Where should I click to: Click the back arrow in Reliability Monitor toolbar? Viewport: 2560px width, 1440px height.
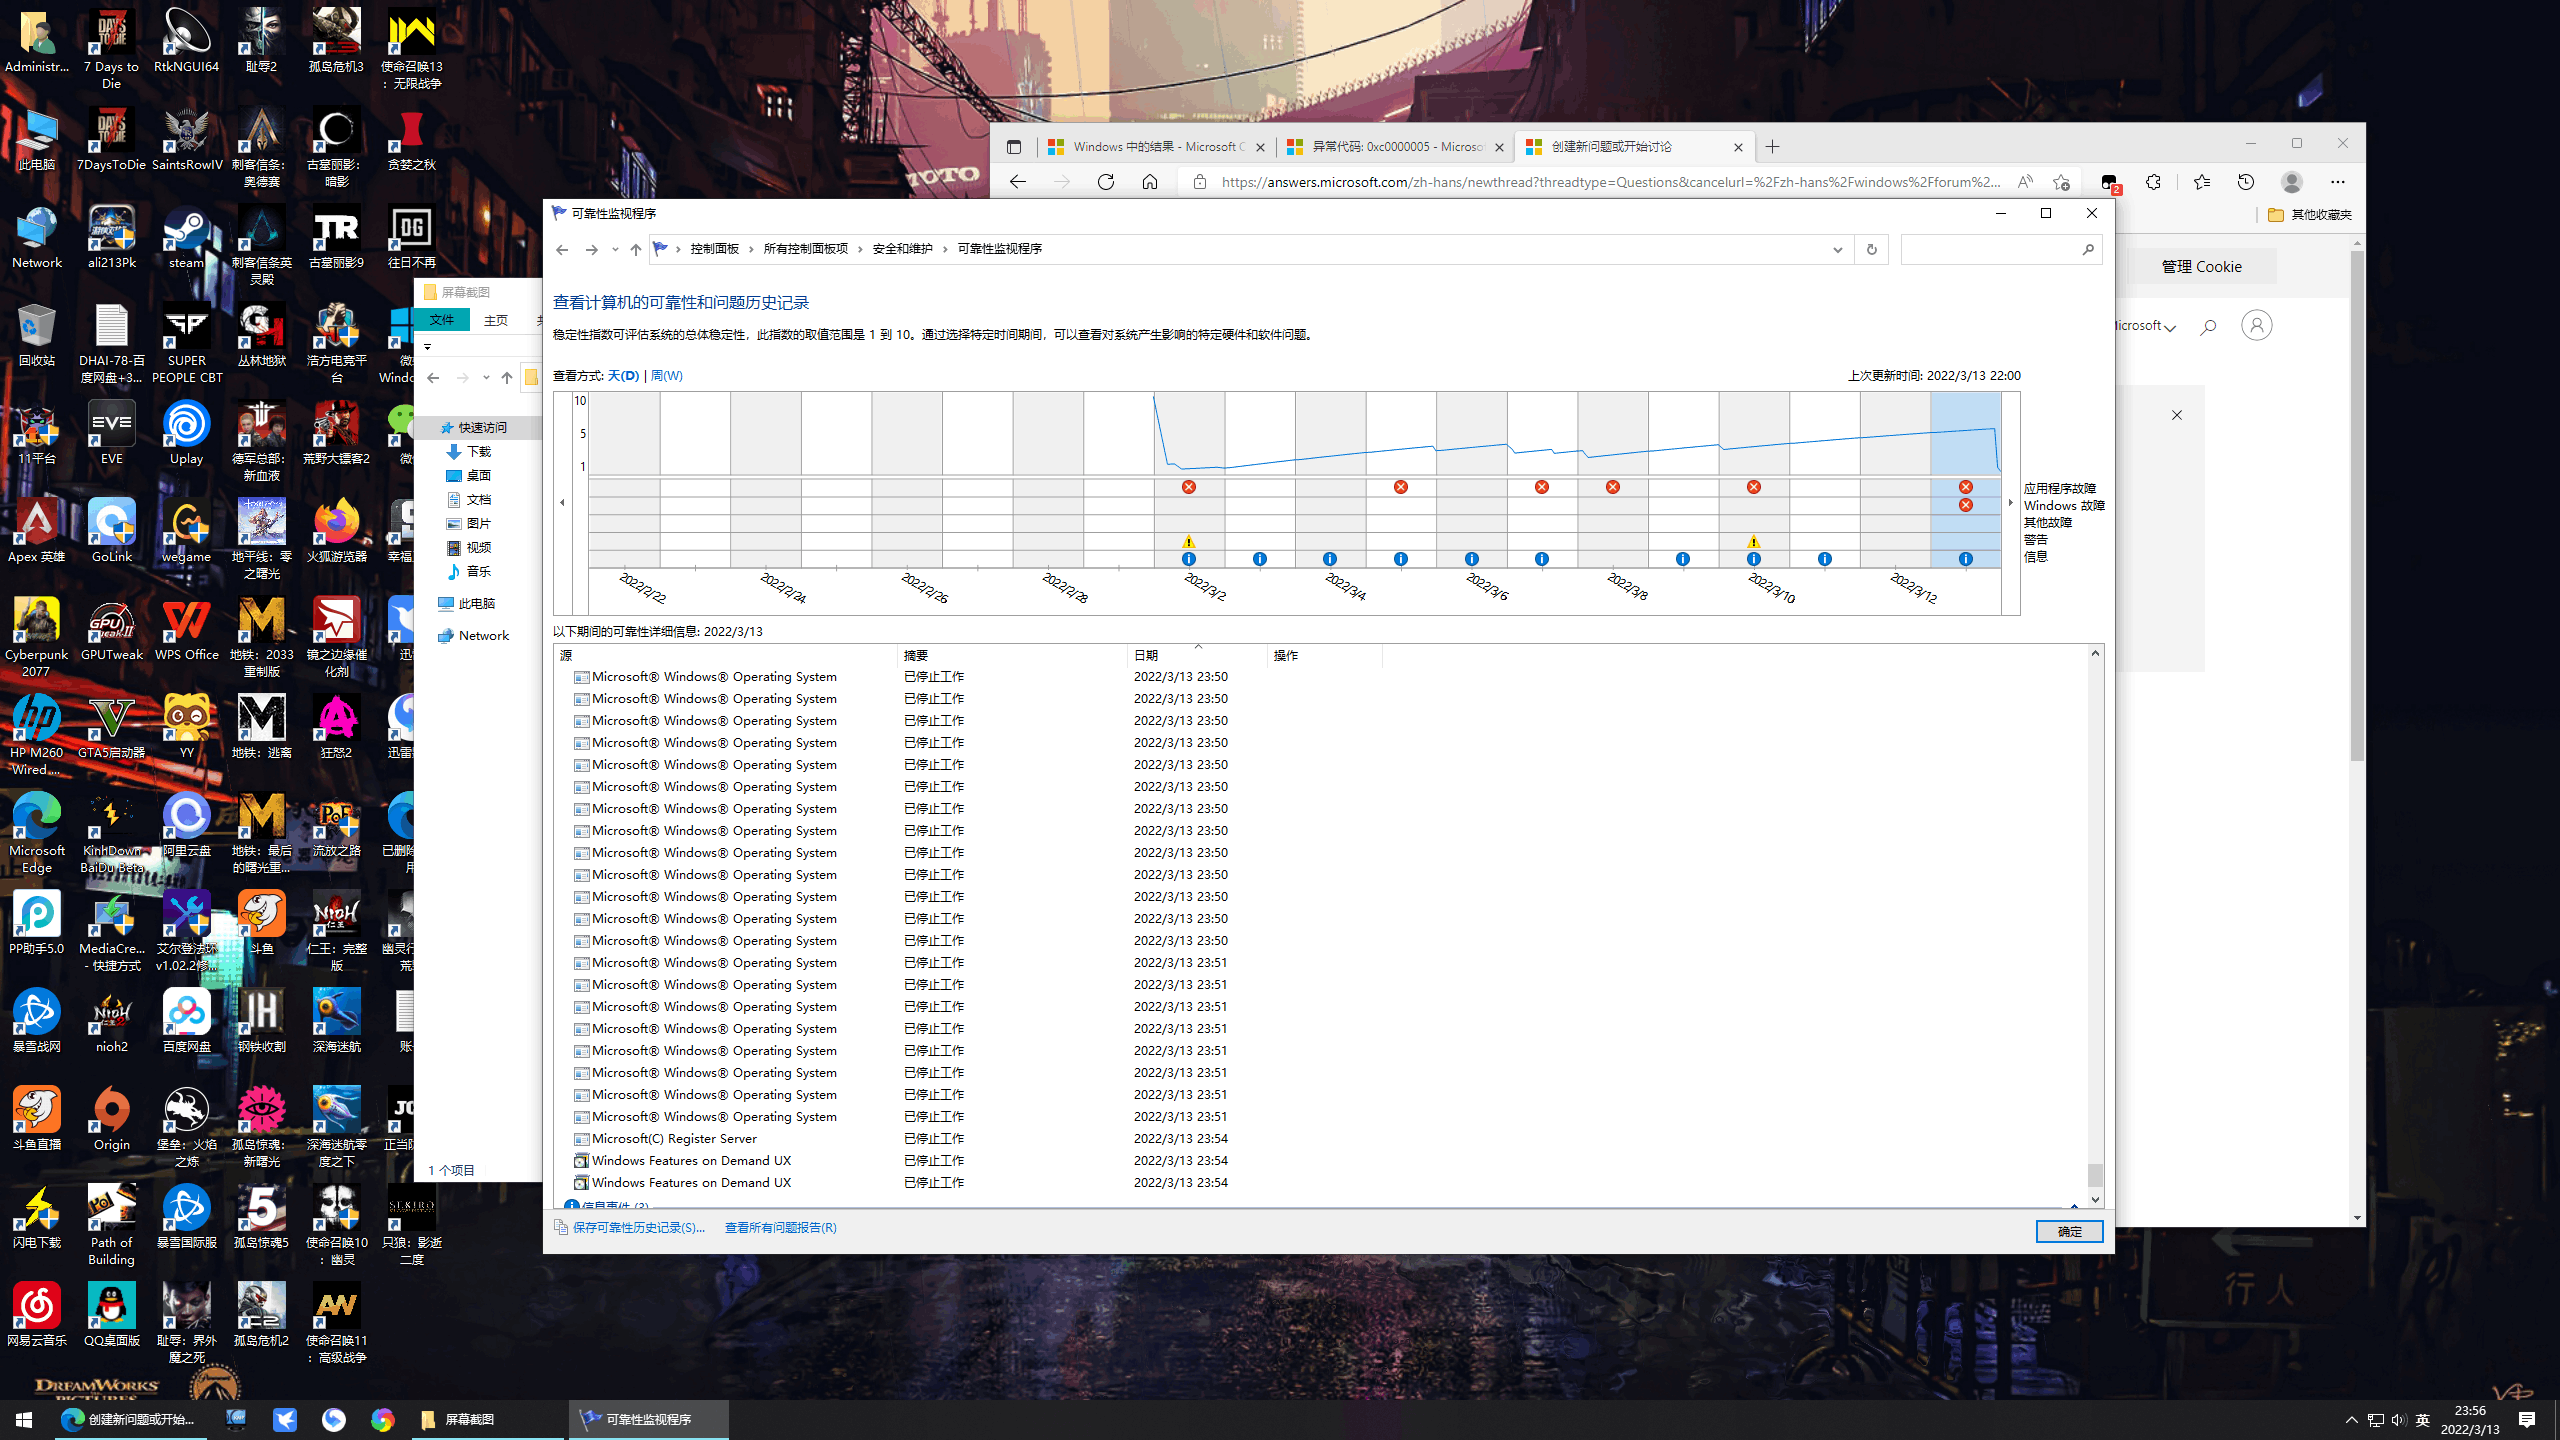coord(562,249)
